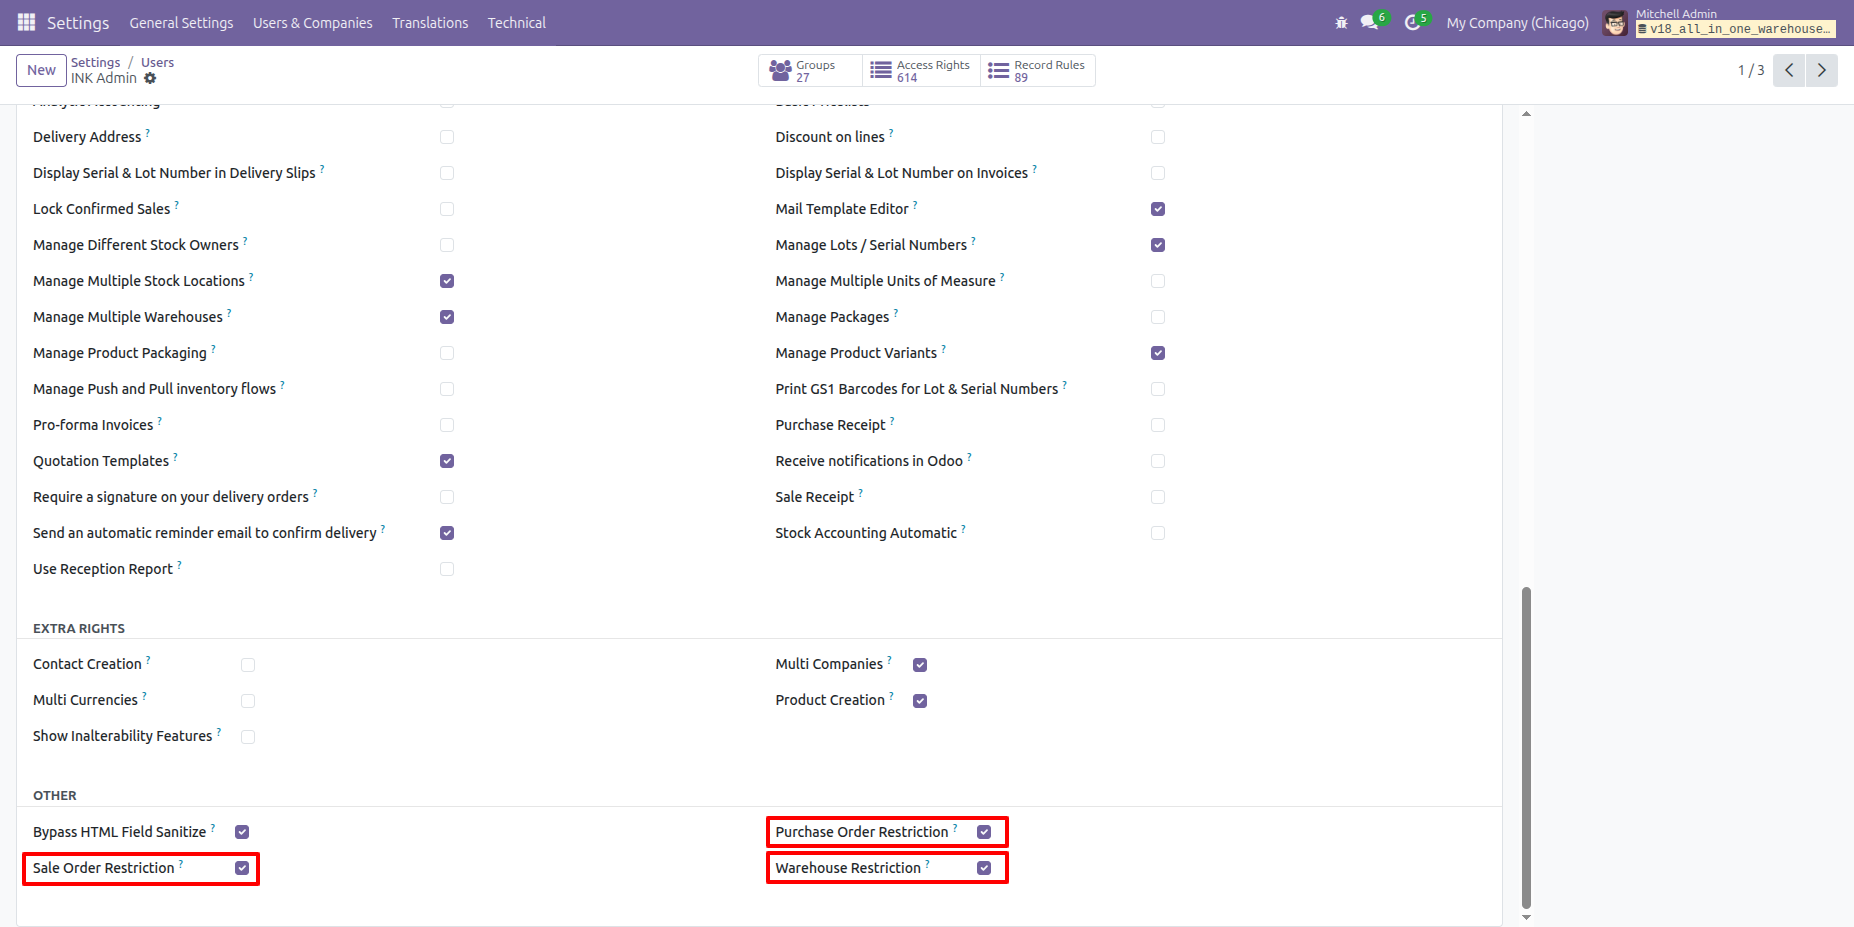The height and width of the screenshot is (927, 1854).
Task: Go to the Users breadcrumb link
Action: pyautogui.click(x=157, y=62)
